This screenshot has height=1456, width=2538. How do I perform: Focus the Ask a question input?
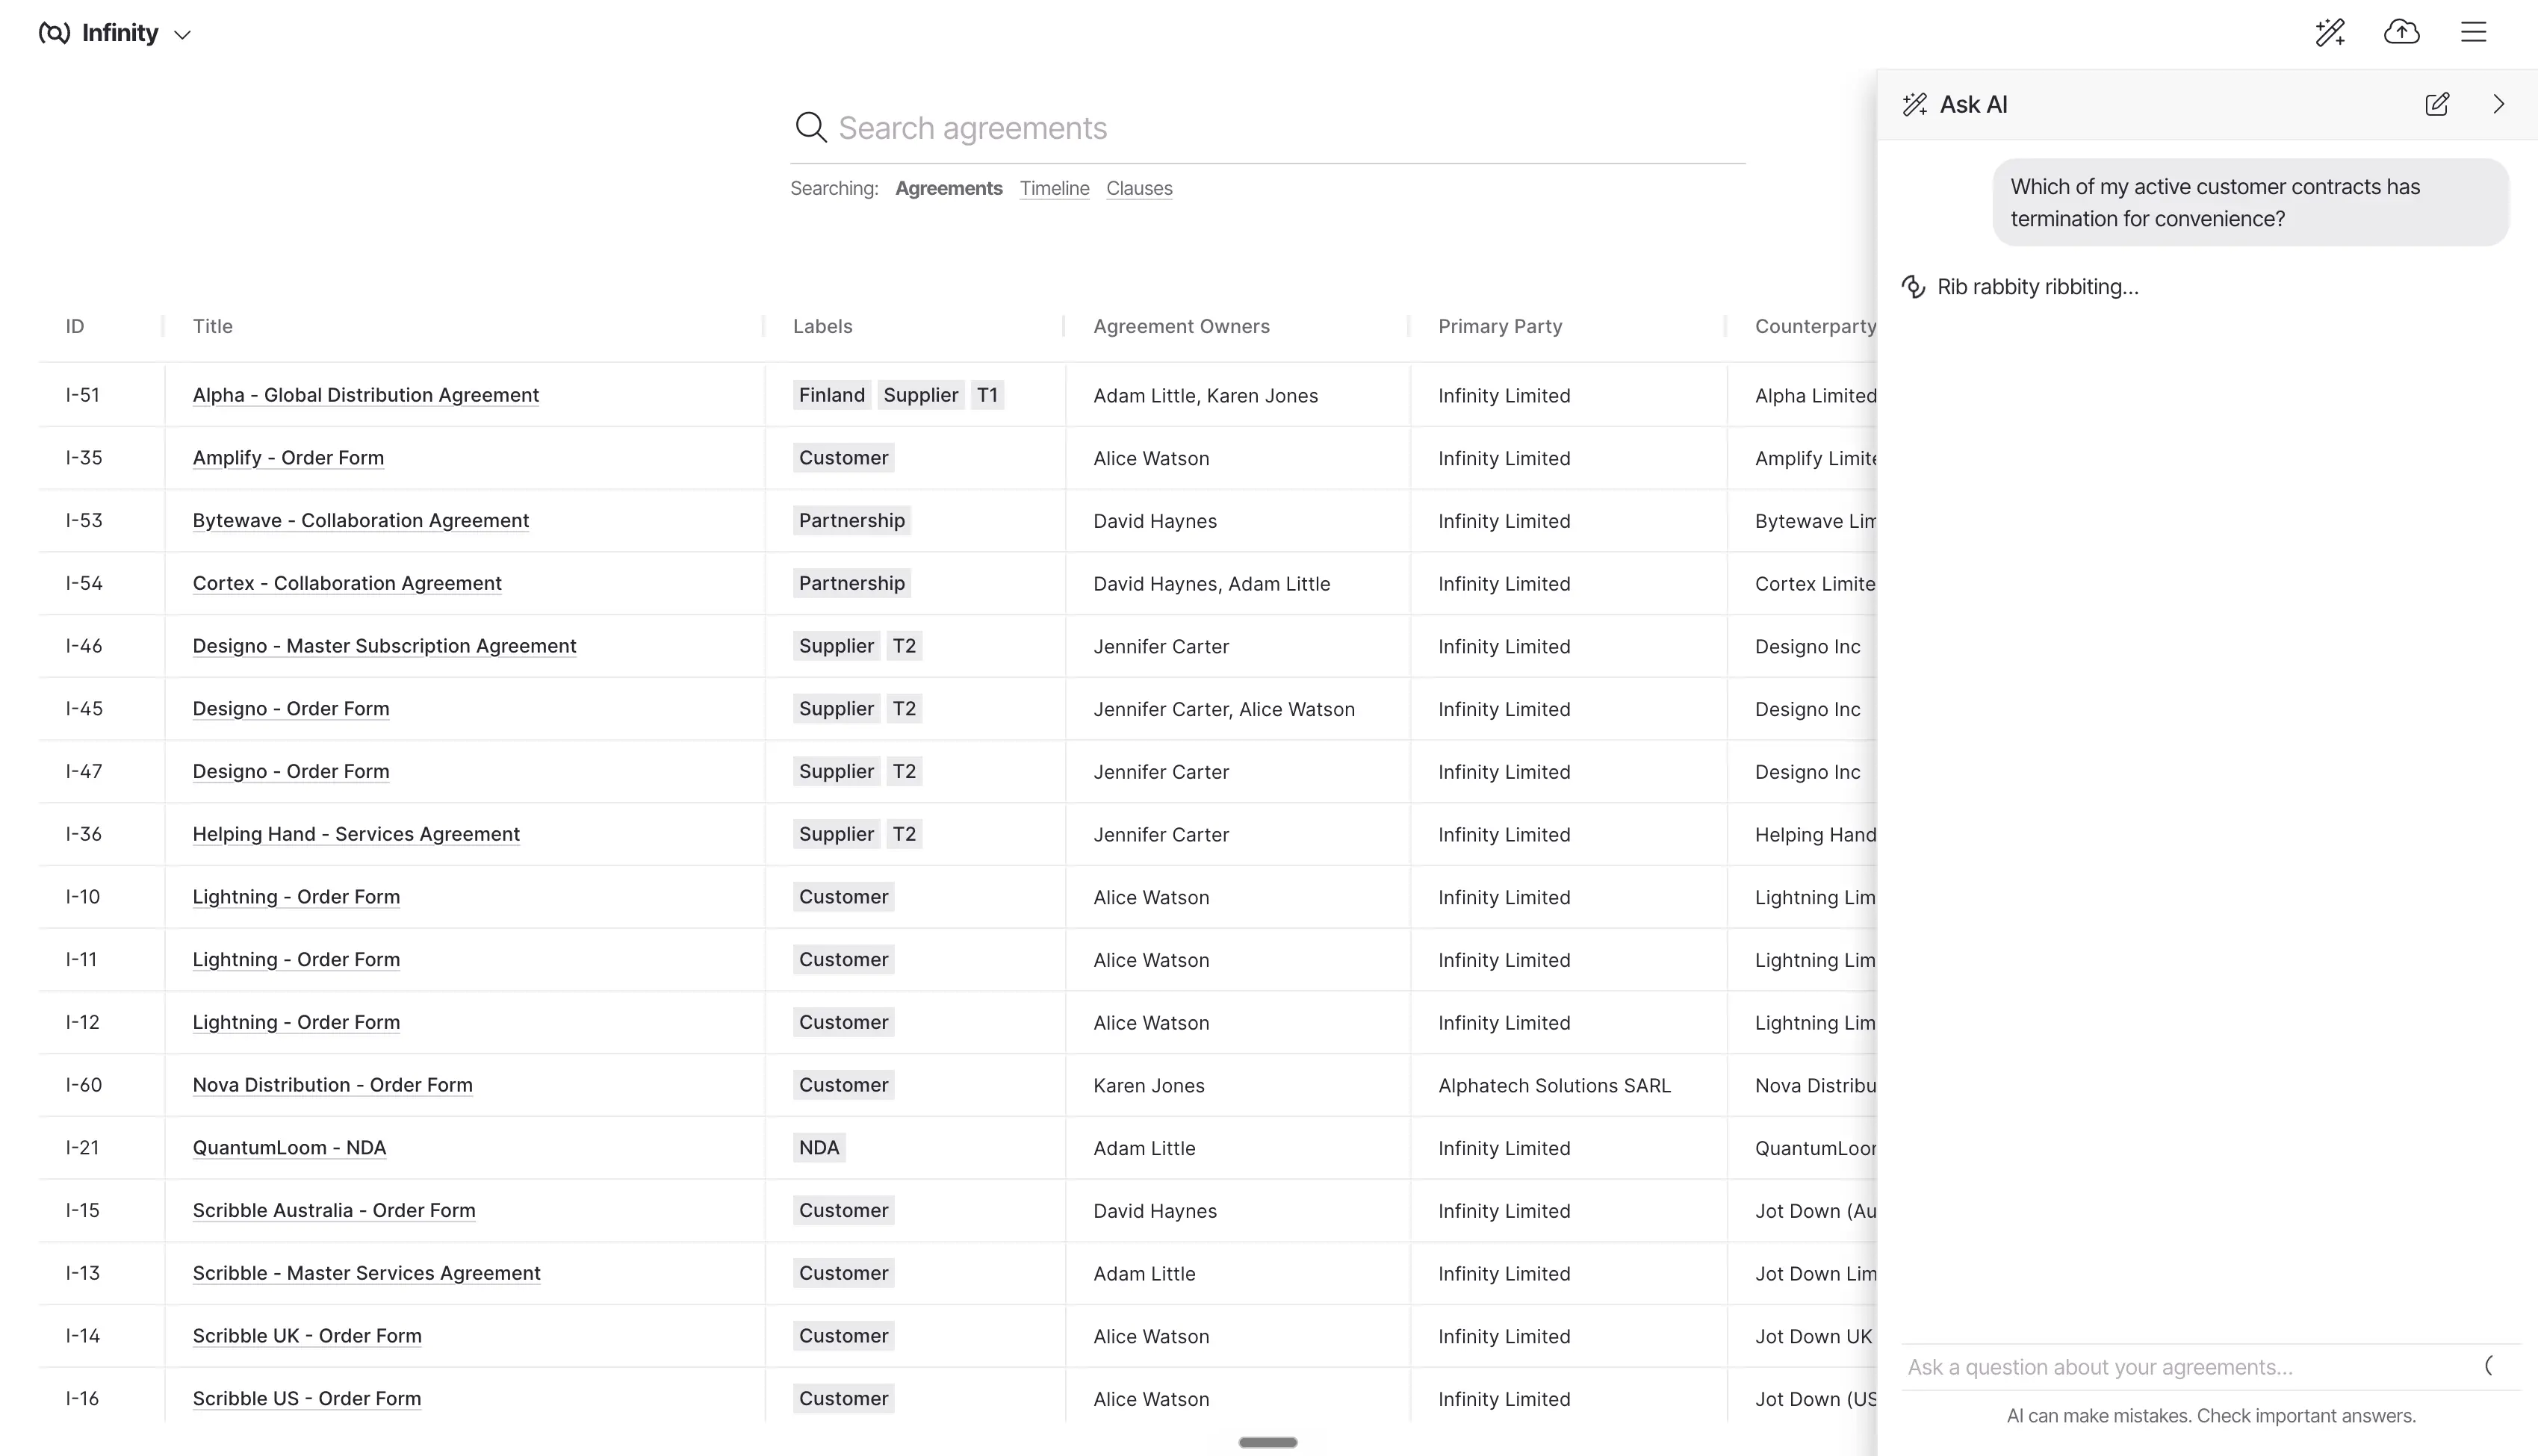click(2190, 1367)
